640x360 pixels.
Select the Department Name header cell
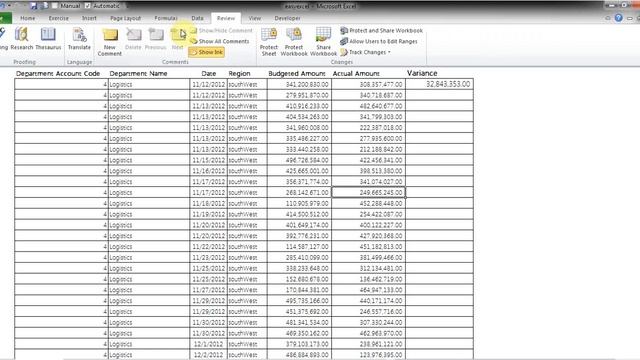[x=149, y=73]
